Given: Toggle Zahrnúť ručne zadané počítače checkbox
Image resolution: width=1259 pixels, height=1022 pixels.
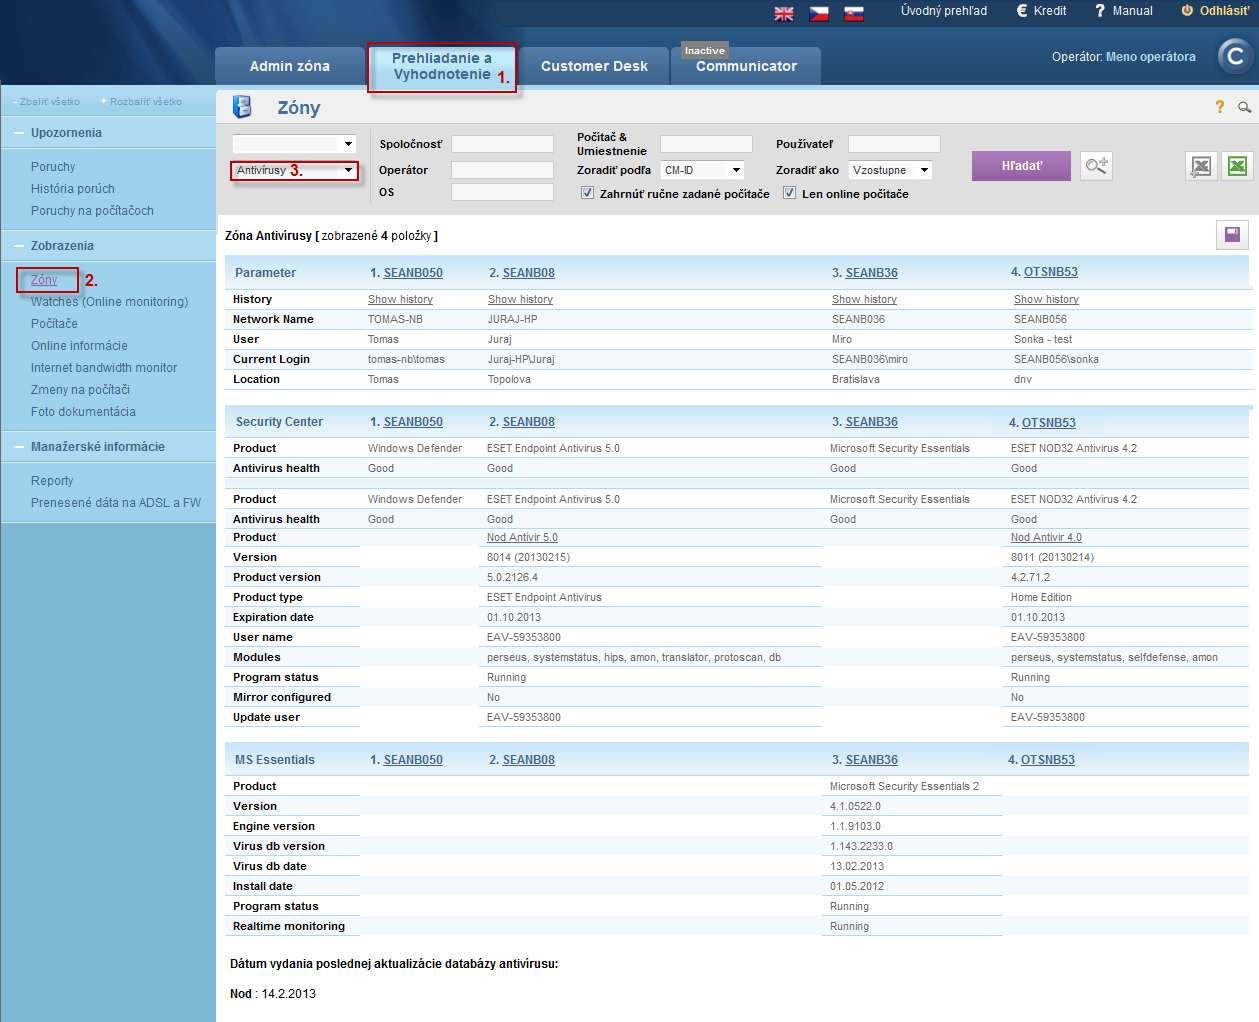Looking at the screenshot, I should 588,193.
